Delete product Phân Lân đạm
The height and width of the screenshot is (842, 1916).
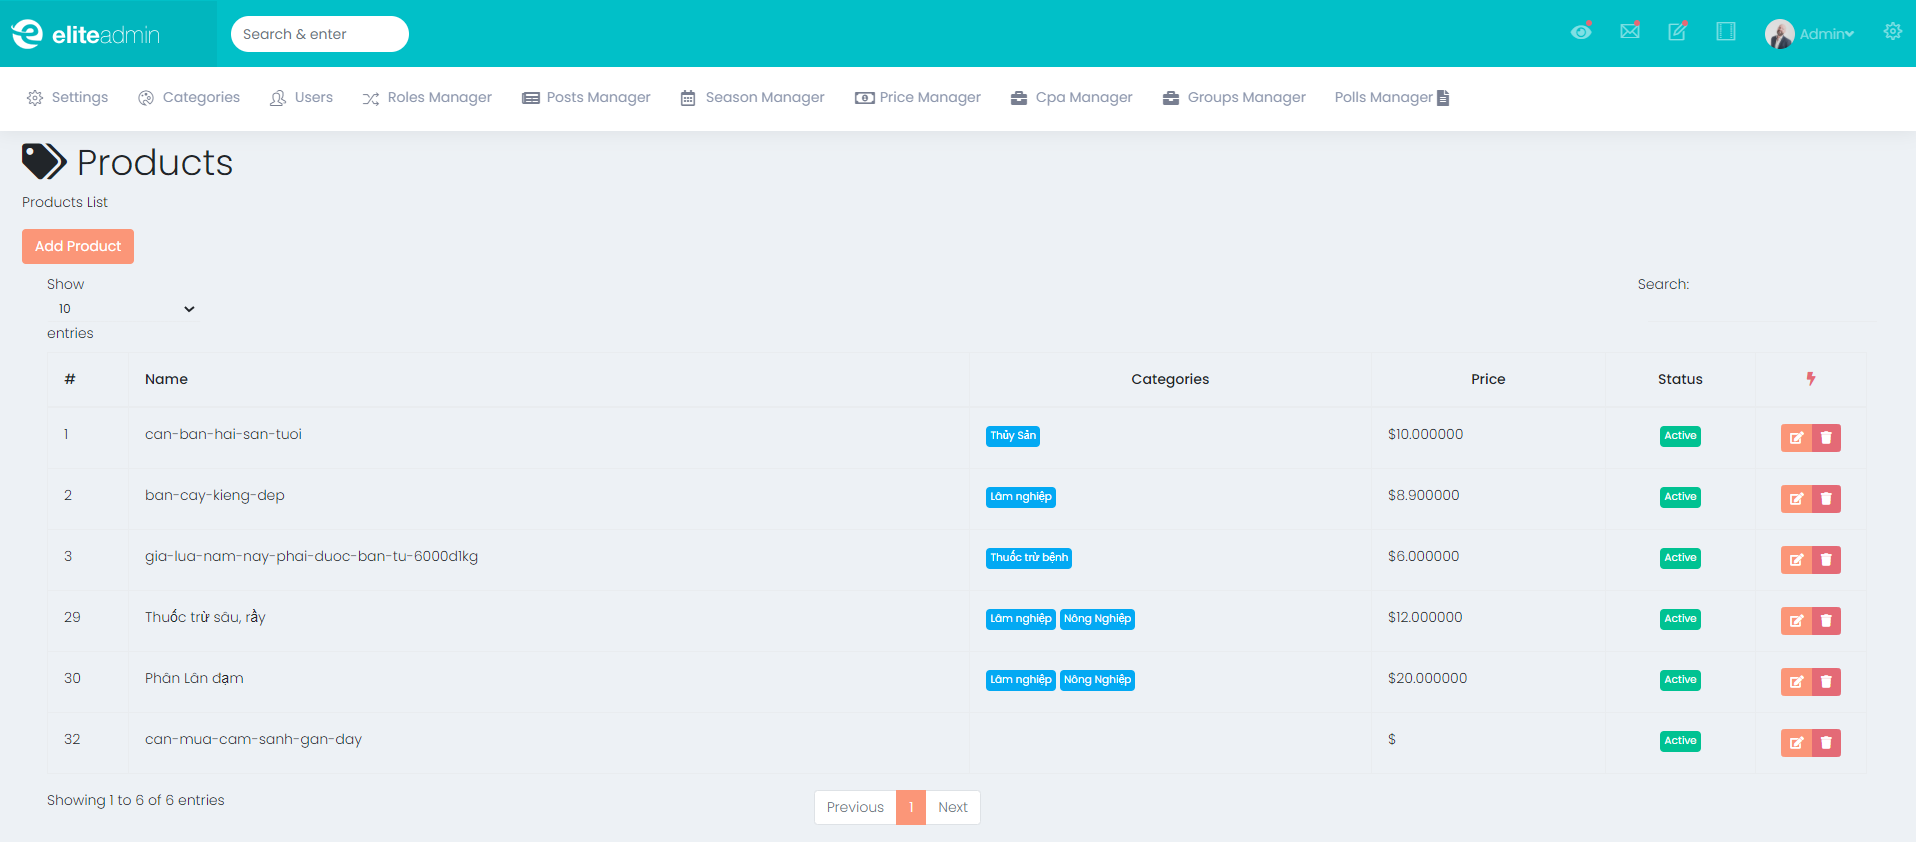(1826, 682)
